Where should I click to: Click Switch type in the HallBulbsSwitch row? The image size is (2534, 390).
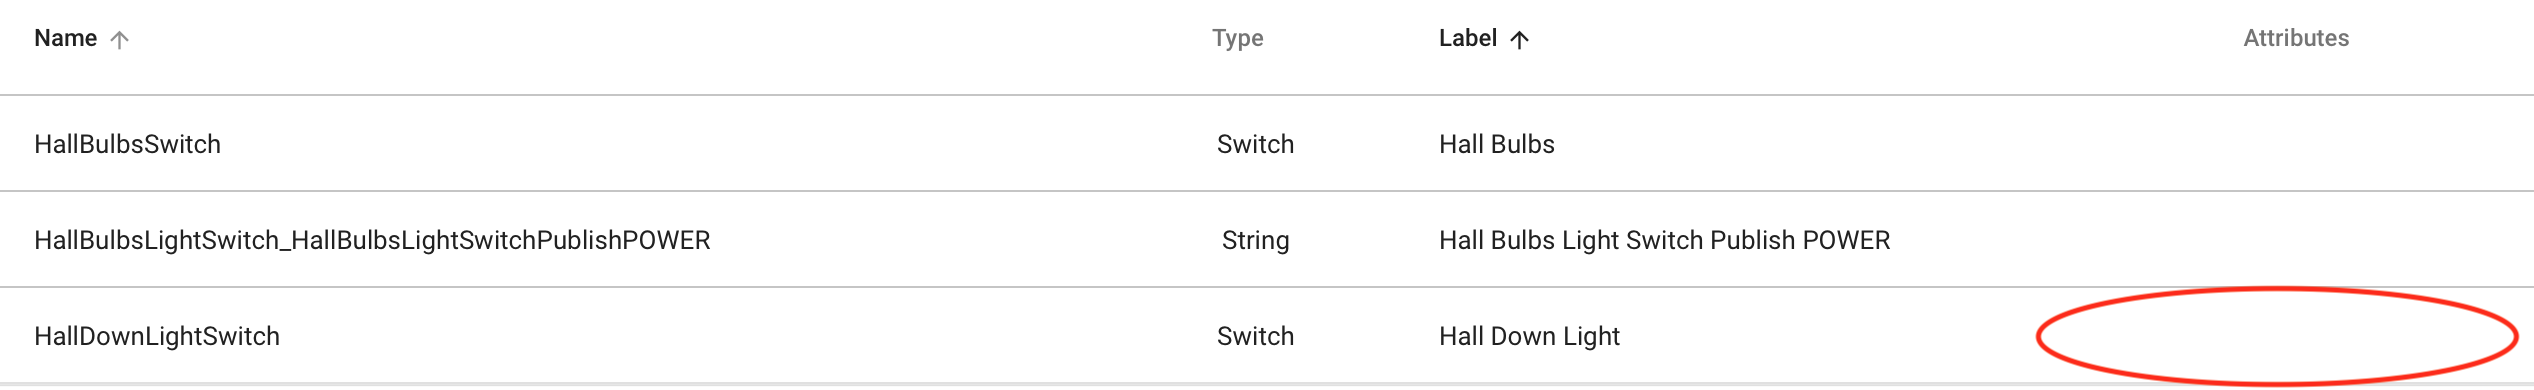point(1255,144)
